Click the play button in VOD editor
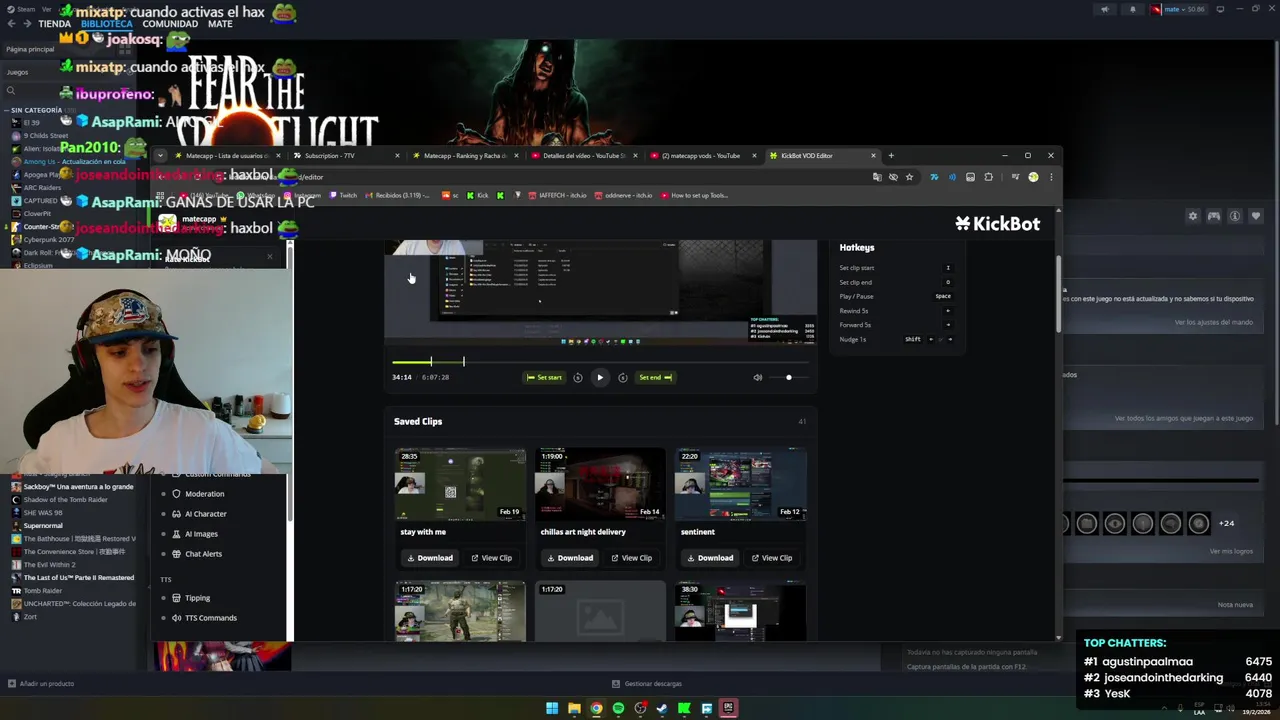The height and width of the screenshot is (720, 1280). click(600, 377)
